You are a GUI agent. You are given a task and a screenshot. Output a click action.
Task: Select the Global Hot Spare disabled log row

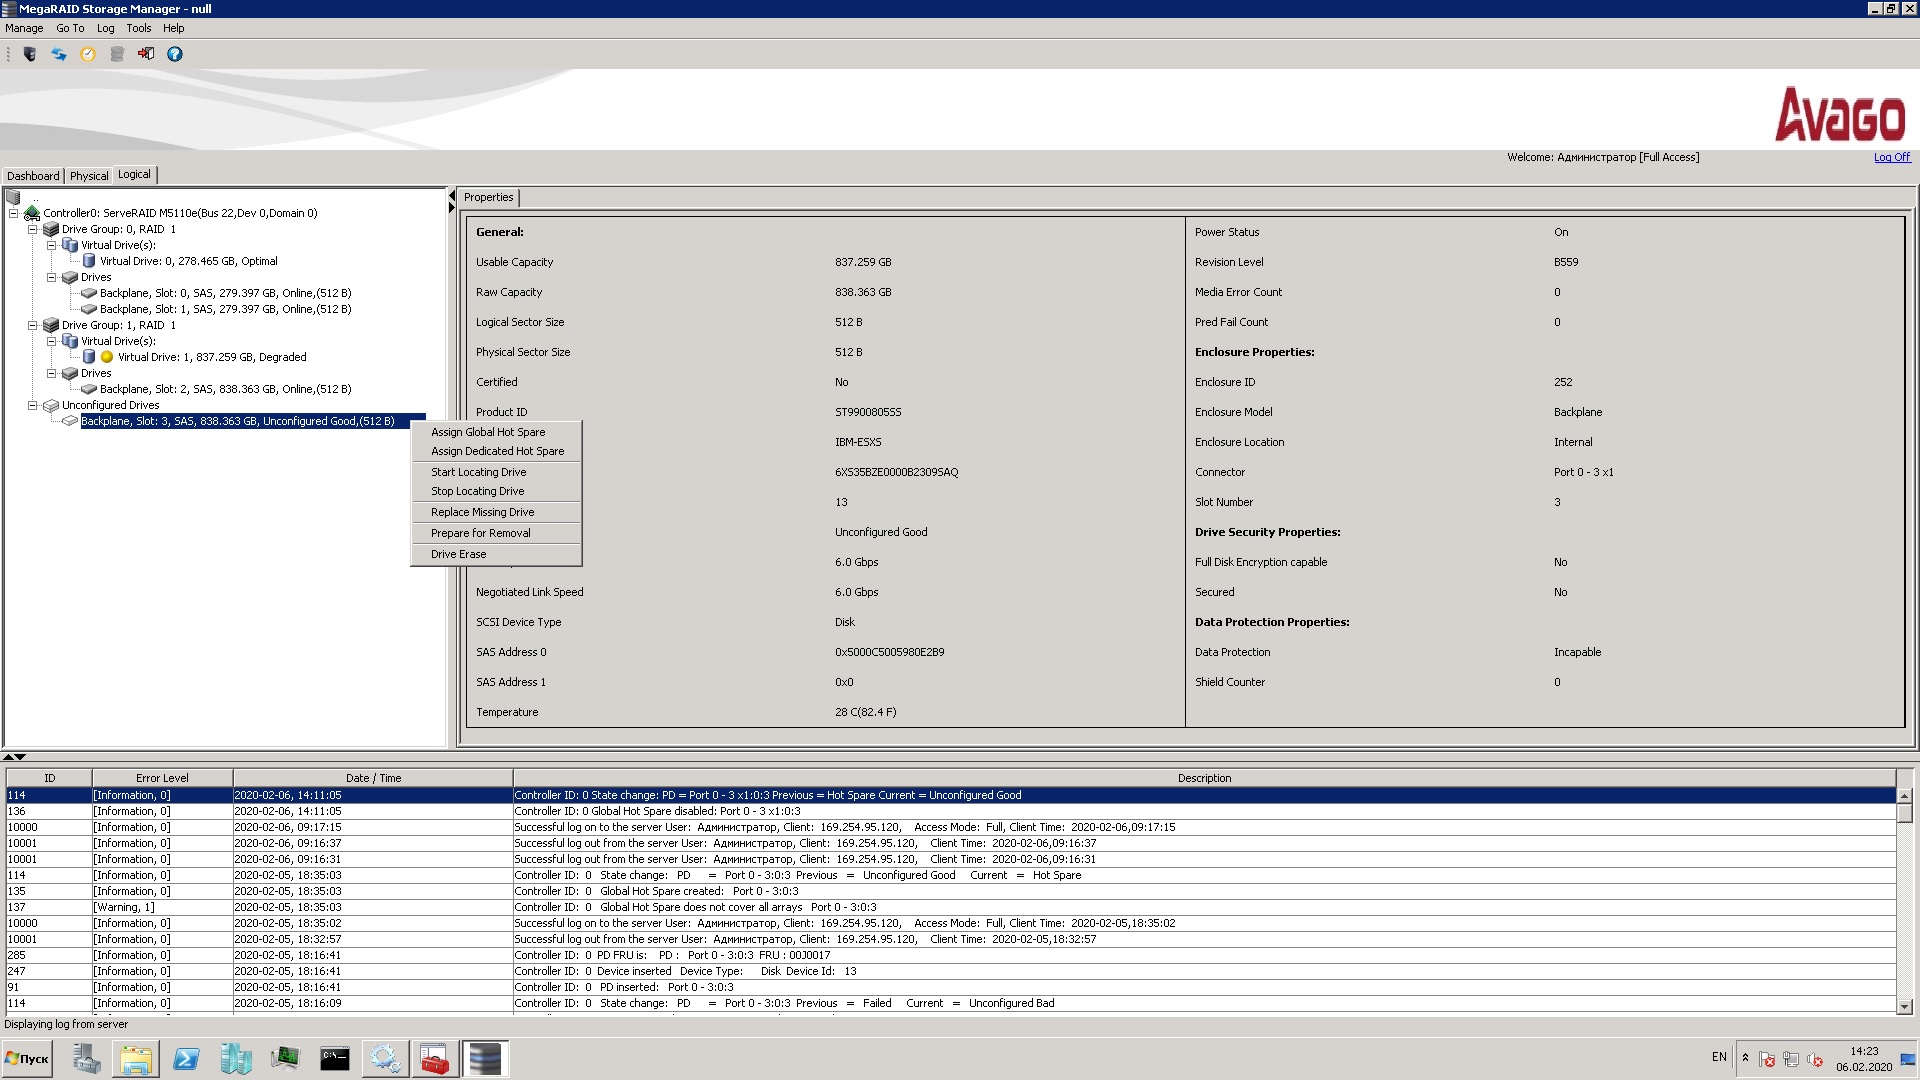coord(951,811)
